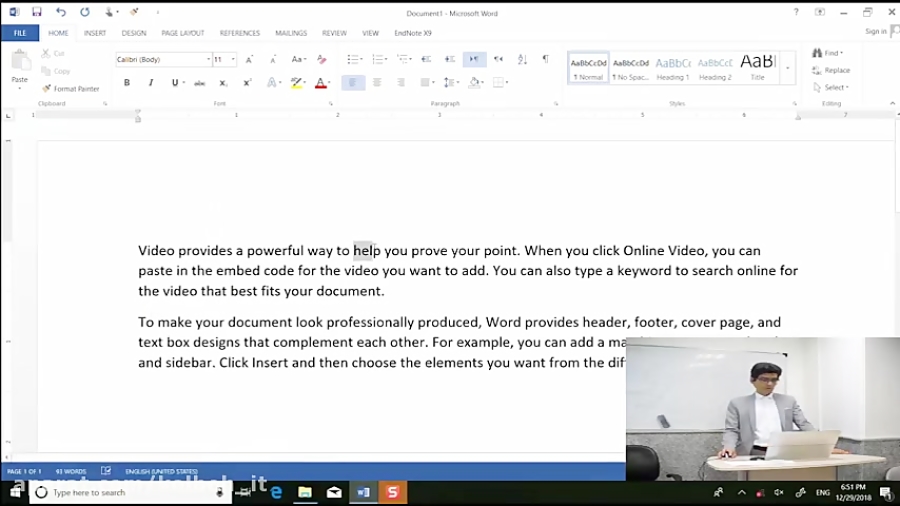Apply the Heading 1 style
The image size is (900, 506).
(x=673, y=68)
